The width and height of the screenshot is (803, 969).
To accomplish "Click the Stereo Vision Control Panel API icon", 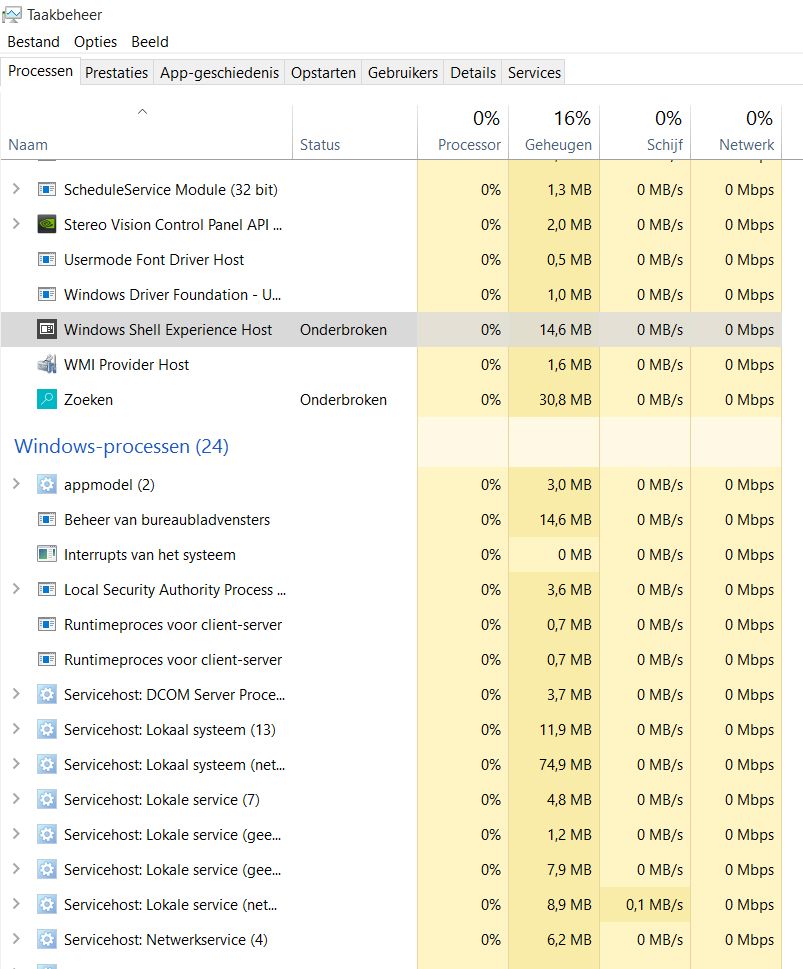I will 47,224.
